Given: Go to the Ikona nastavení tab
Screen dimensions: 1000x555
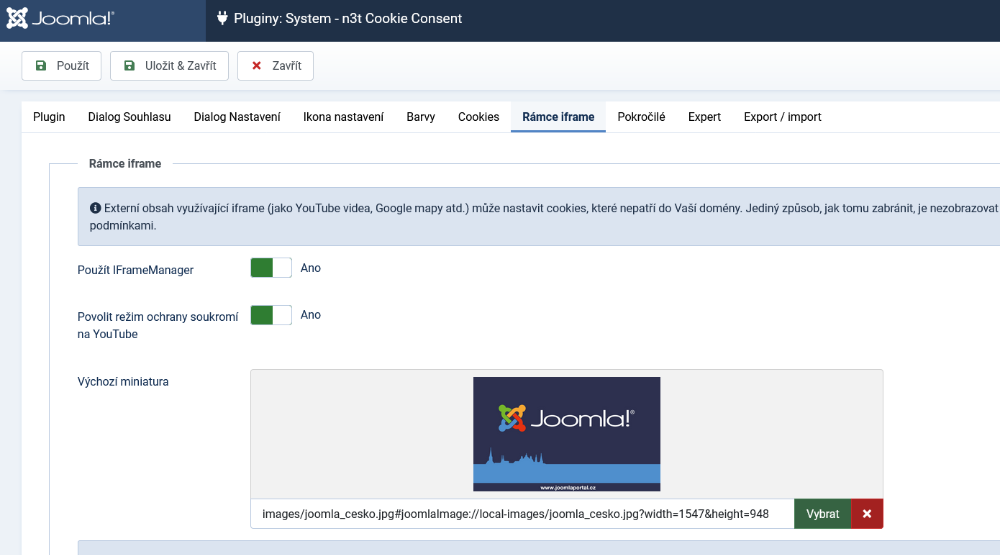Looking at the screenshot, I should coord(343,117).
